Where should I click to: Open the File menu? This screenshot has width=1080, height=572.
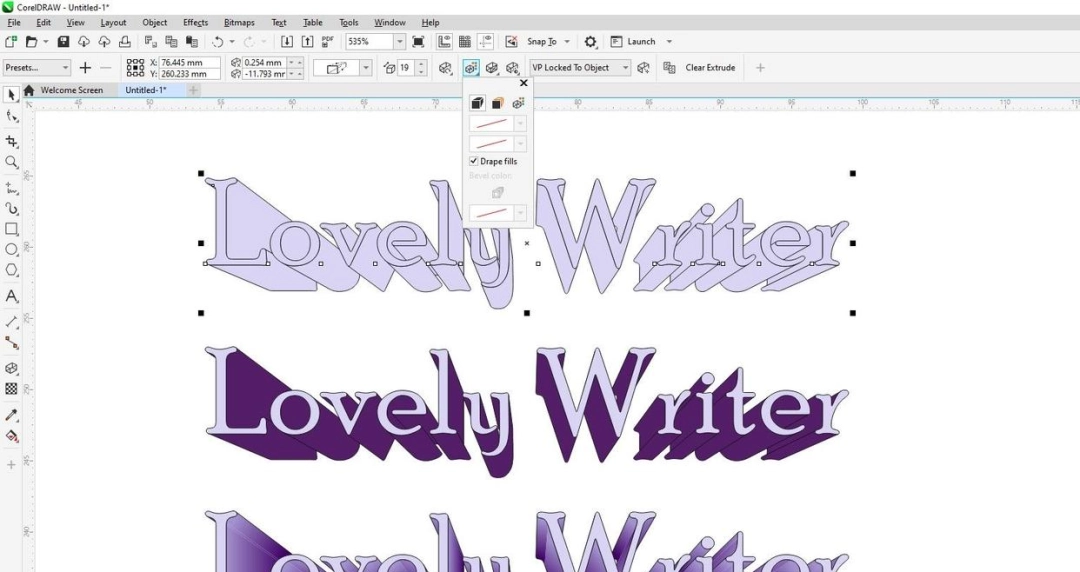(14, 23)
